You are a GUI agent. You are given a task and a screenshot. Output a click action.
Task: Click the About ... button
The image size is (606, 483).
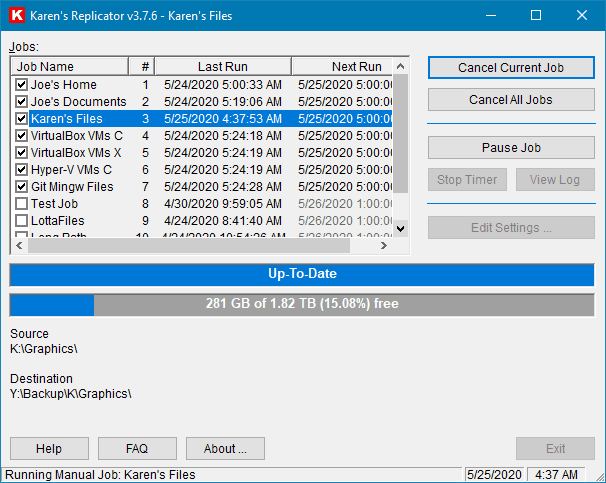225,449
